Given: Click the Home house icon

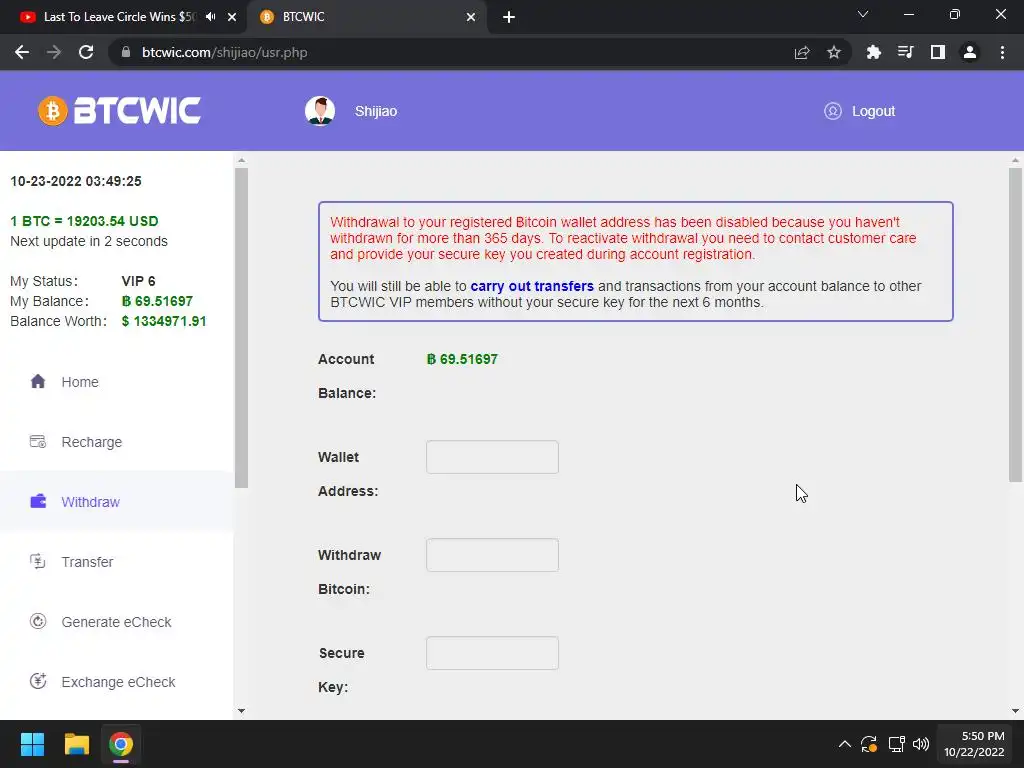Looking at the screenshot, I should coord(38,381).
